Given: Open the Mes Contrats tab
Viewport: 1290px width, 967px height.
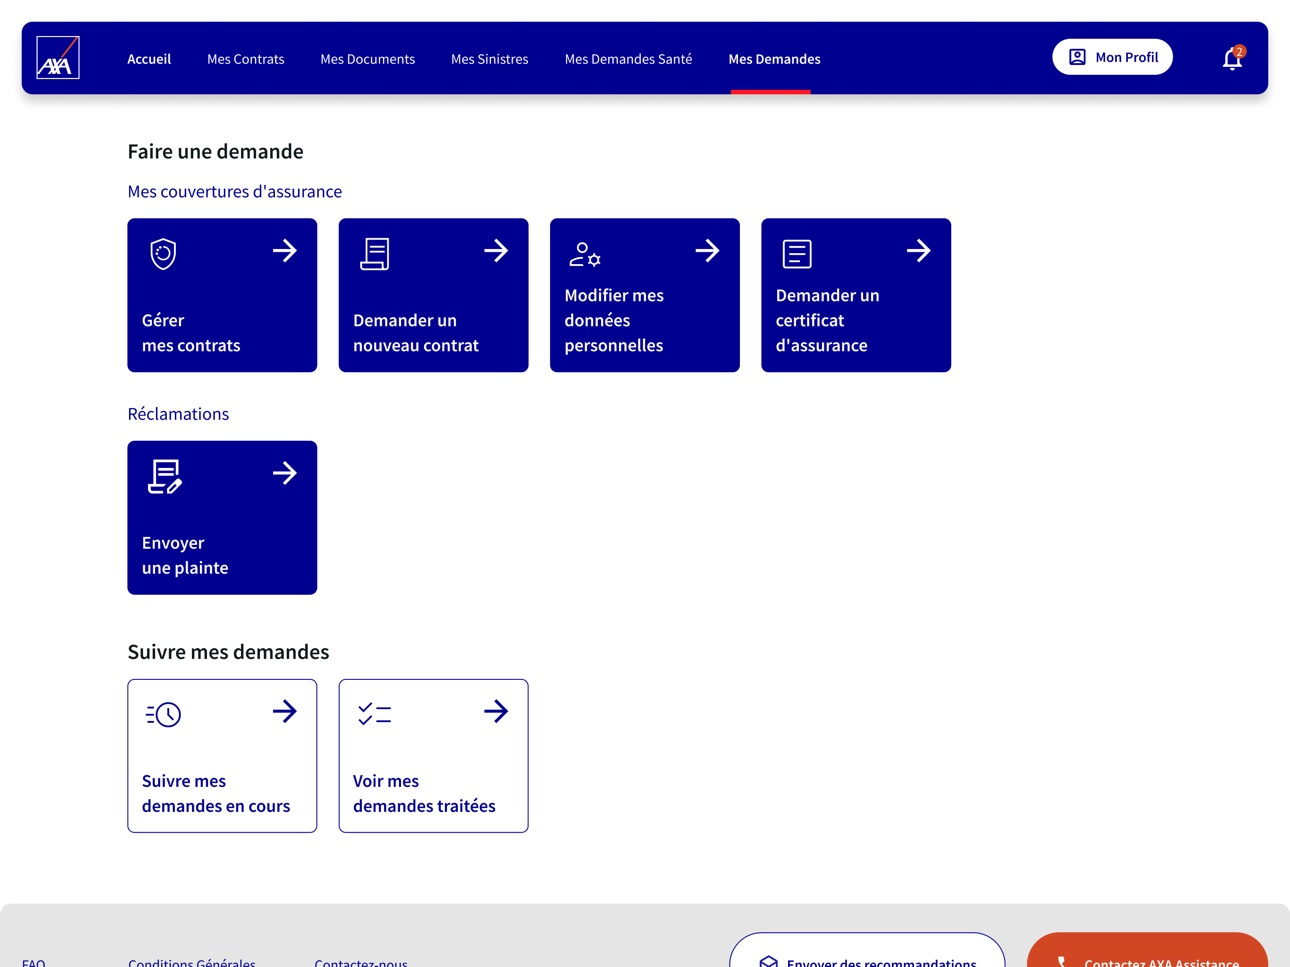Looking at the screenshot, I should pyautogui.click(x=246, y=59).
